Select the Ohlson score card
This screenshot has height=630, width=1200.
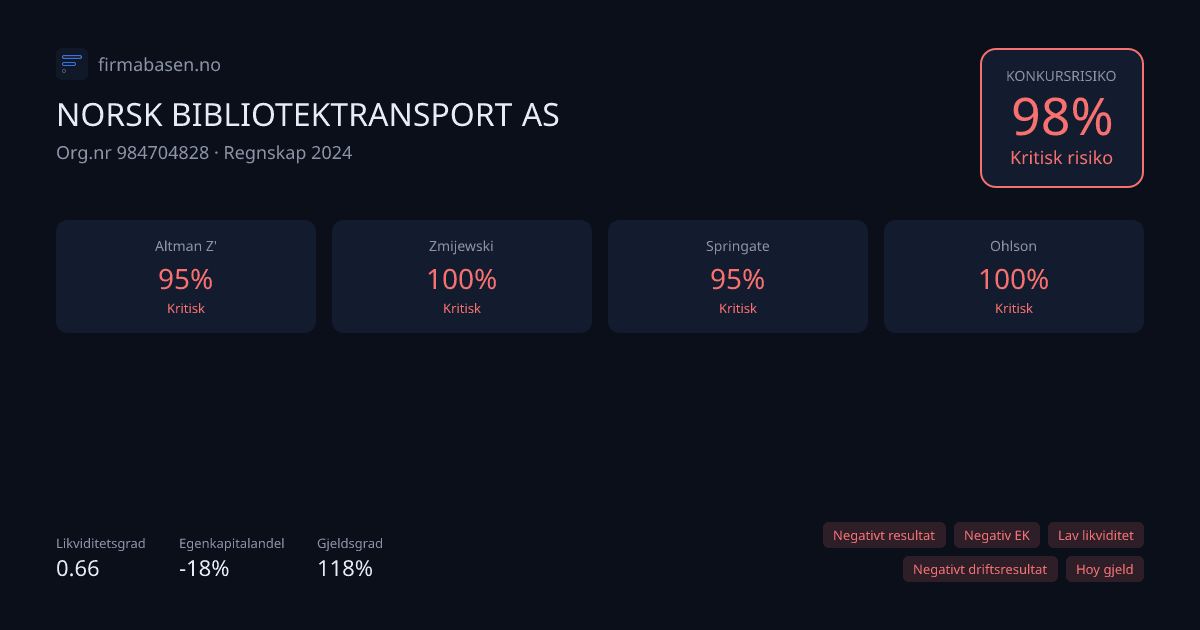(x=1013, y=276)
